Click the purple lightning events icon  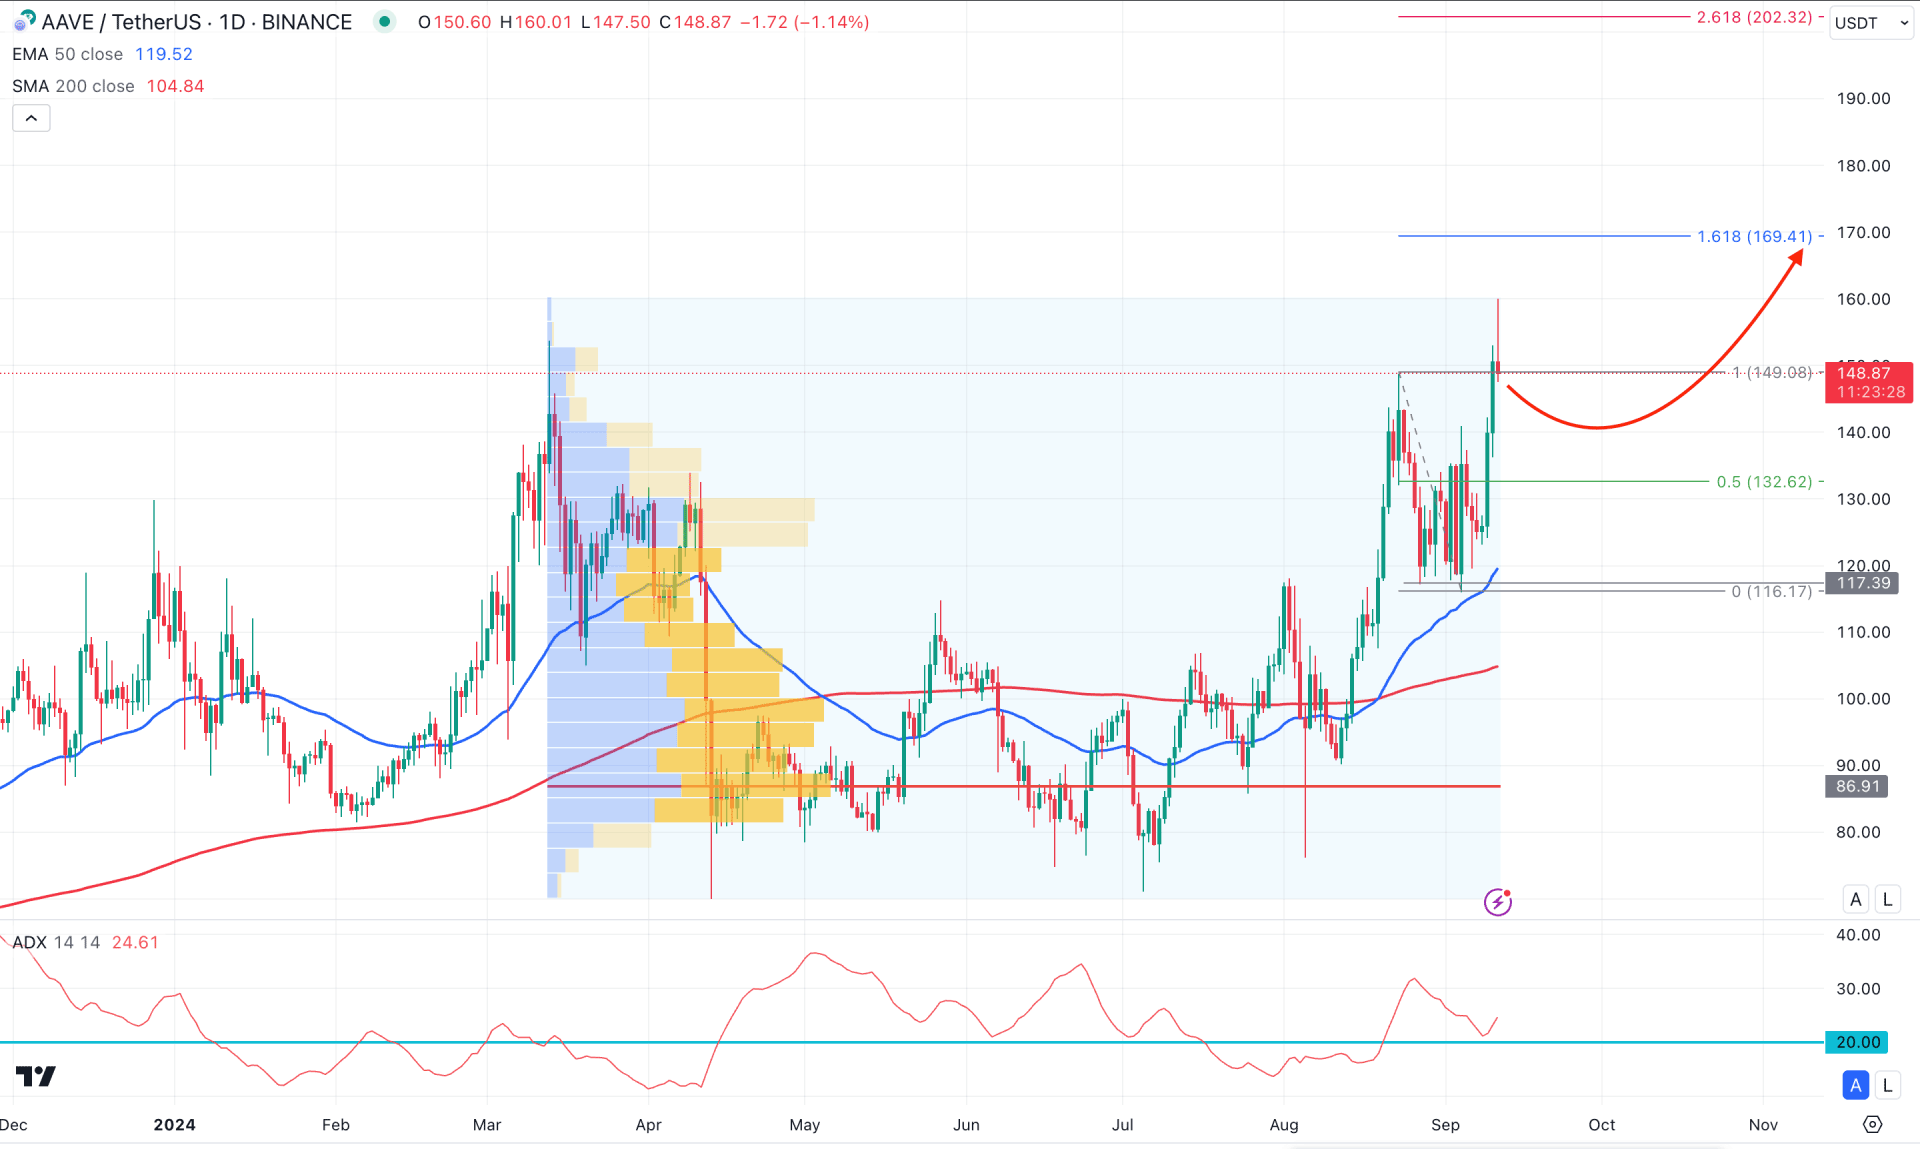[x=1497, y=902]
